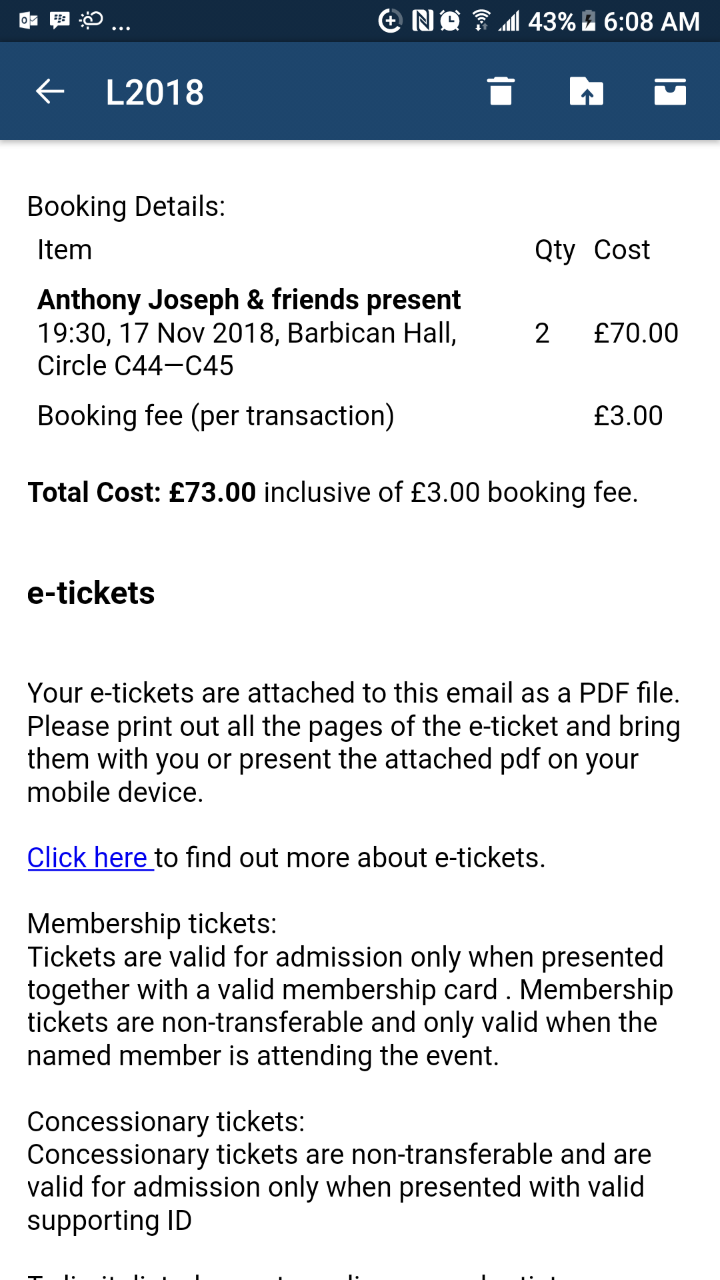Tap the NFC status bar icon
The height and width of the screenshot is (1280, 720).
(422, 20)
